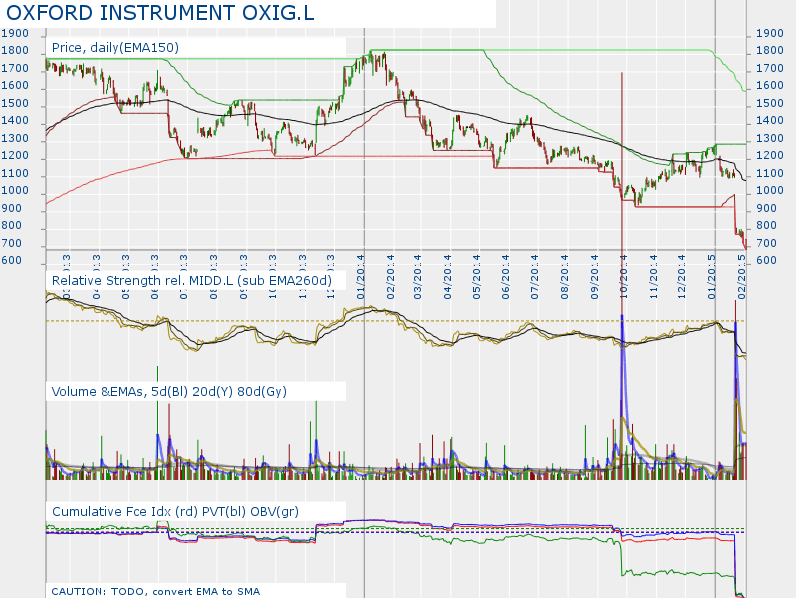Select the 09/20:4 date label

tap(594, 277)
